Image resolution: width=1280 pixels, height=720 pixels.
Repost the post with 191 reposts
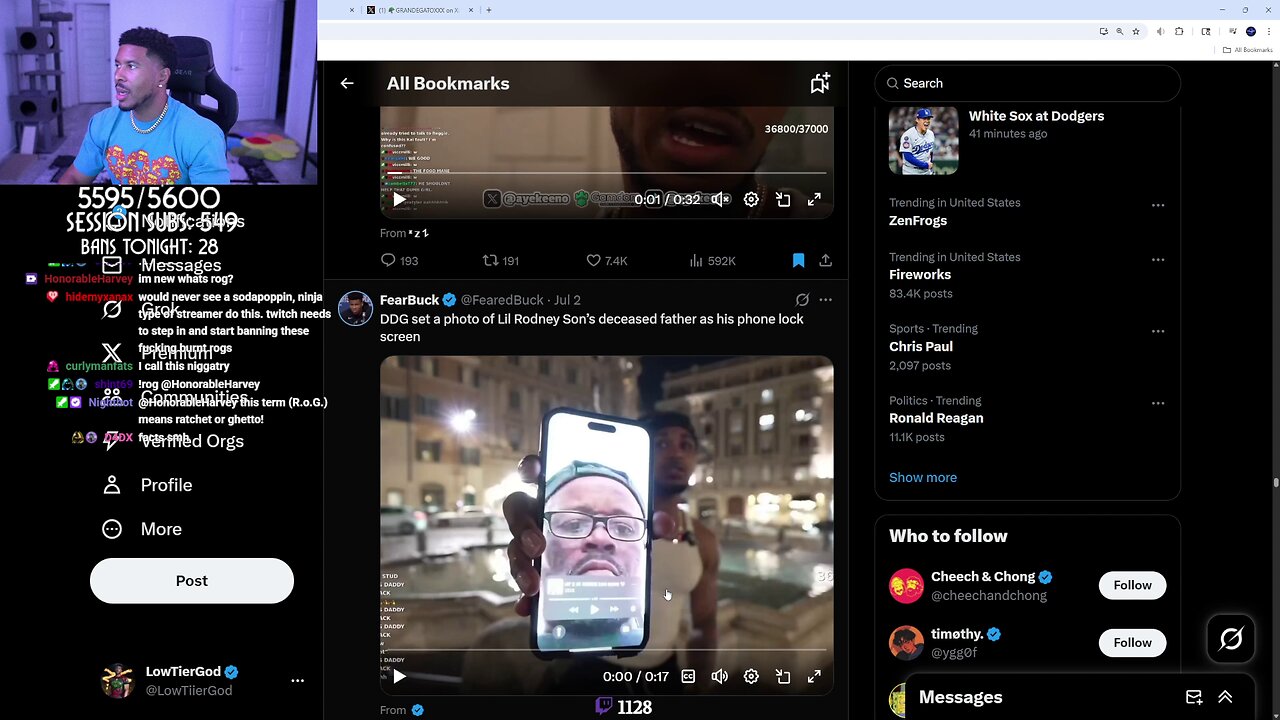pos(501,261)
